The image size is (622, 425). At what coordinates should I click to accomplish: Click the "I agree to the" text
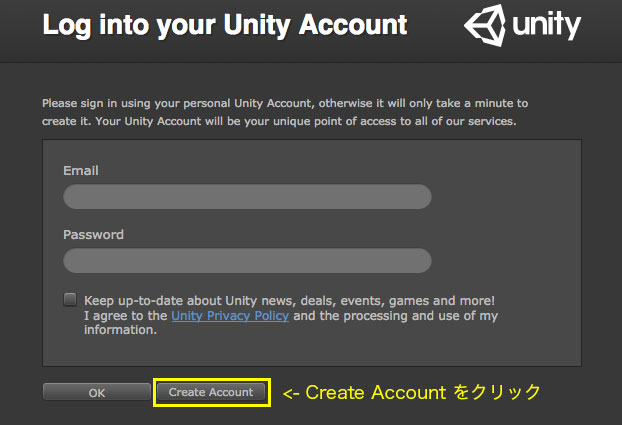126,316
